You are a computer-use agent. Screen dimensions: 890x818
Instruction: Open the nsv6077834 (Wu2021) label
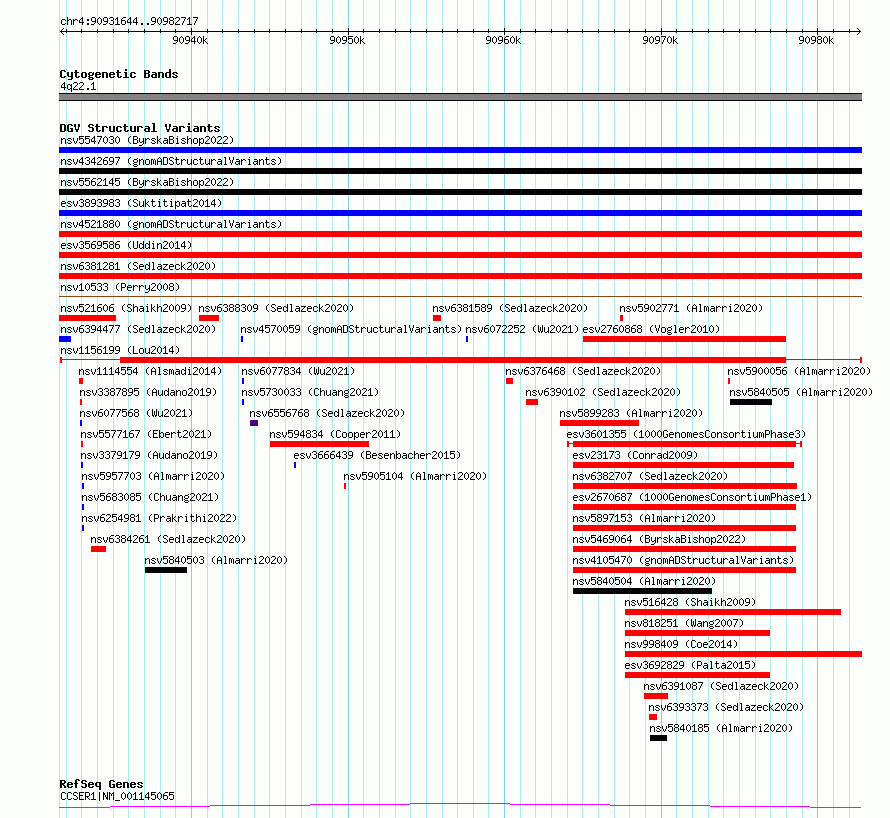coord(298,371)
